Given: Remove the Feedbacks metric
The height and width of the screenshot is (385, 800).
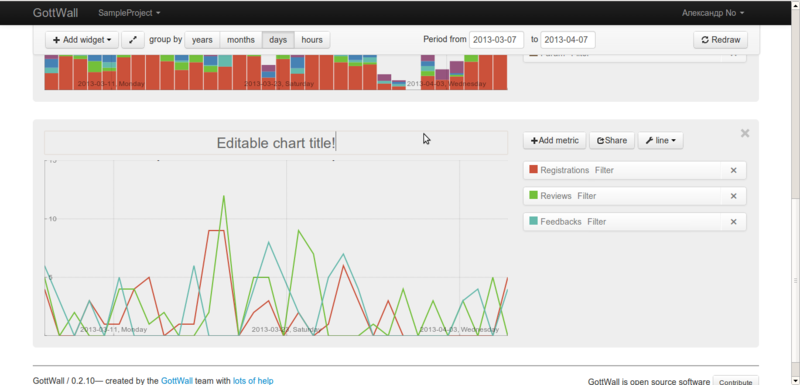Looking at the screenshot, I should 734,222.
